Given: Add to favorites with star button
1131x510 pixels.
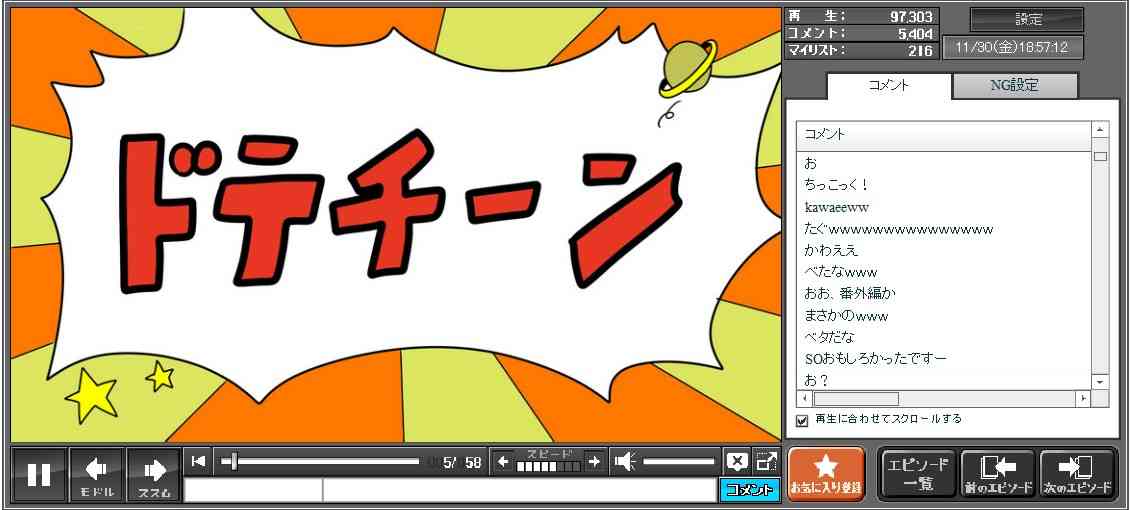Looking at the screenshot, I should [x=826, y=474].
